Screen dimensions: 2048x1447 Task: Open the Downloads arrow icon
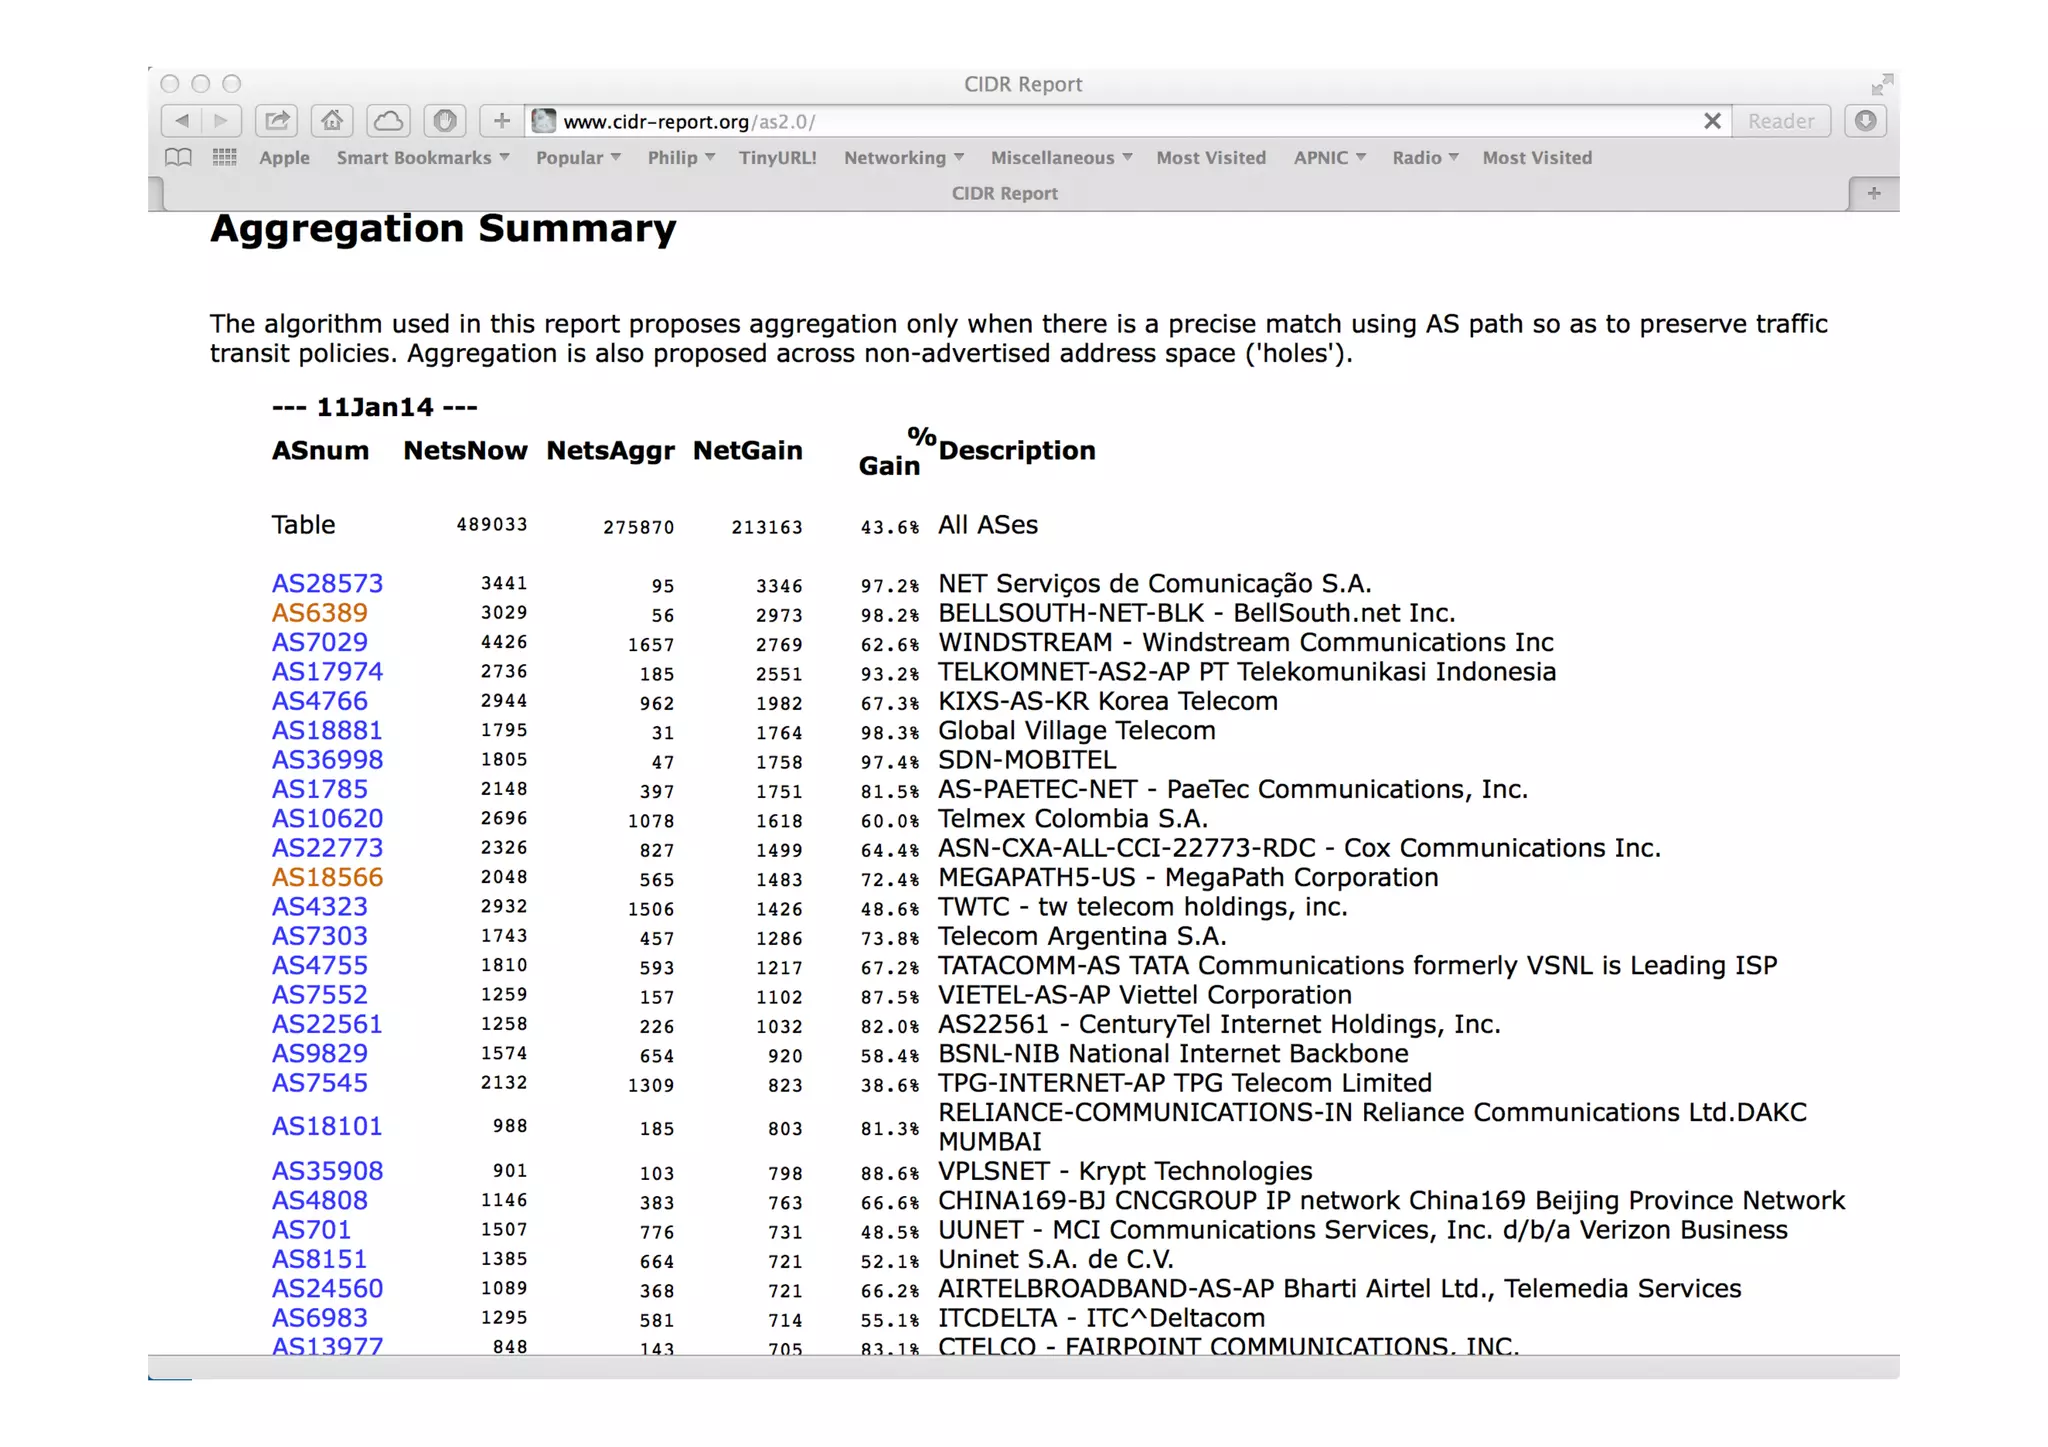(1865, 121)
